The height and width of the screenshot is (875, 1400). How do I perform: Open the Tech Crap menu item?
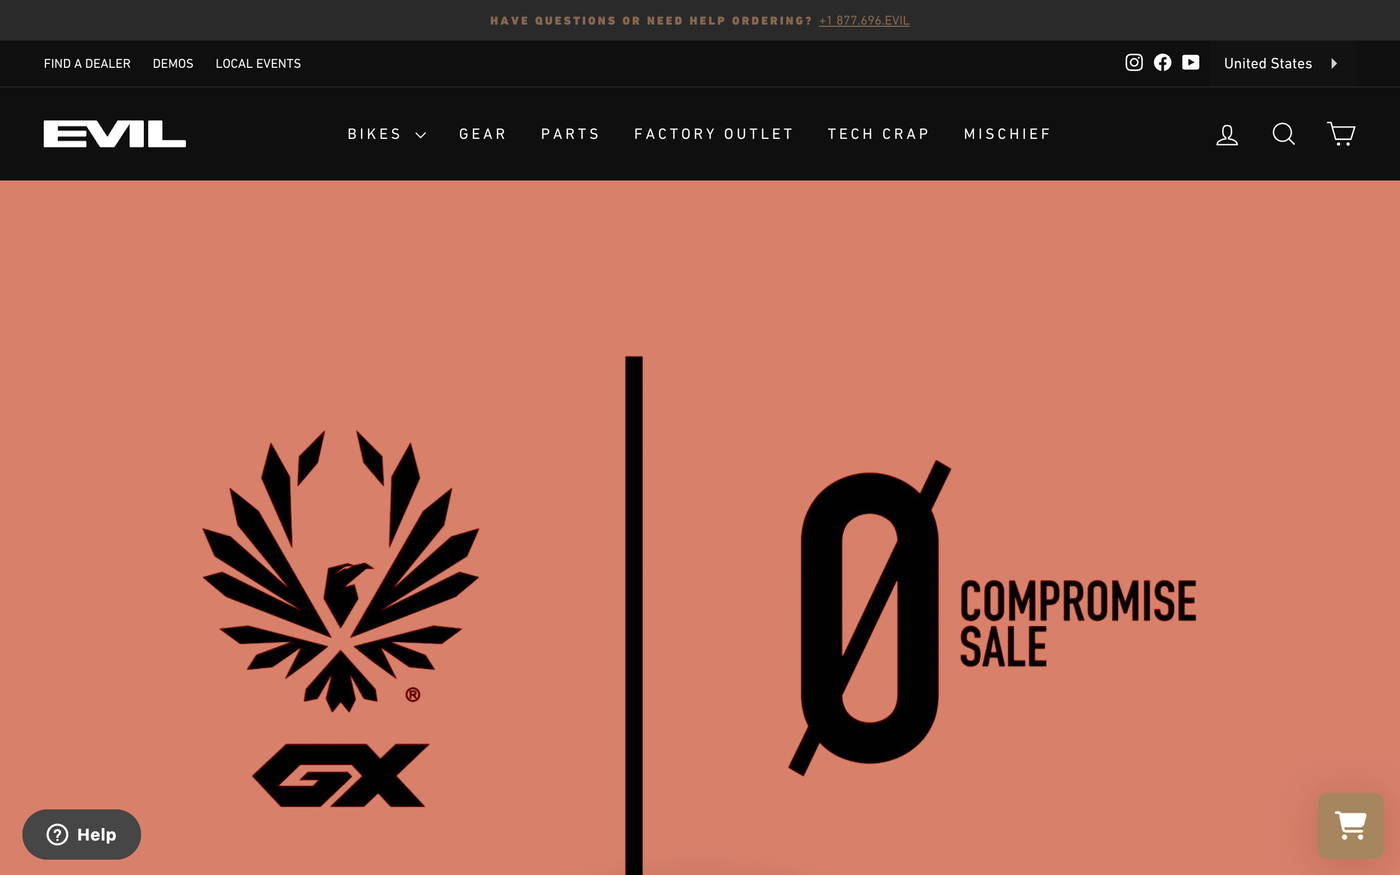(879, 134)
